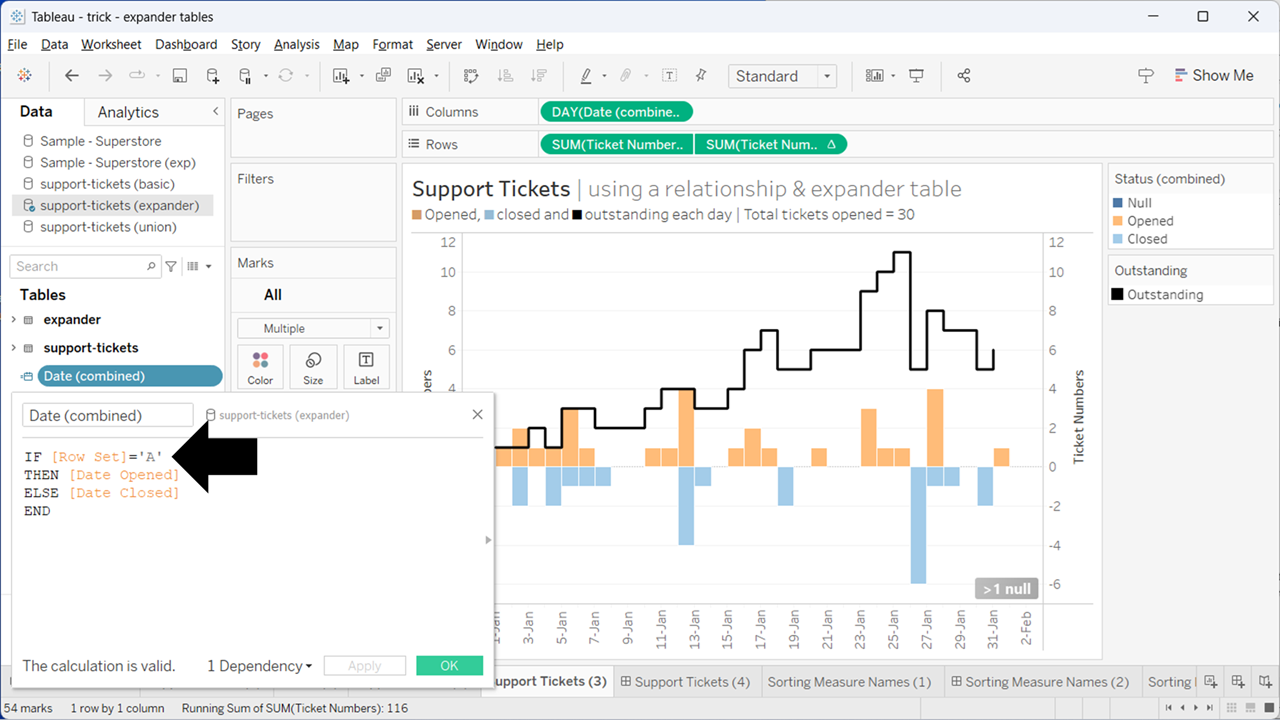This screenshot has width=1280, height=720.
Task: Click the Presentation mode icon
Action: 916,76
